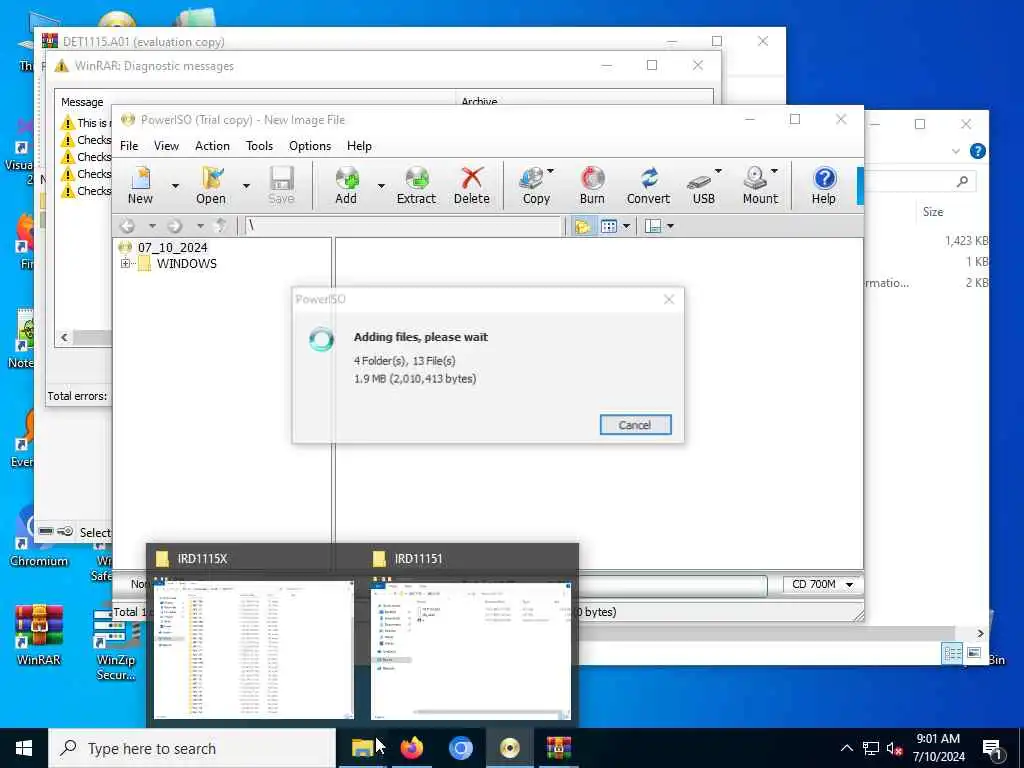Image resolution: width=1024 pixels, height=768 pixels.
Task: Open an image with the Open icon
Action: click(211, 185)
